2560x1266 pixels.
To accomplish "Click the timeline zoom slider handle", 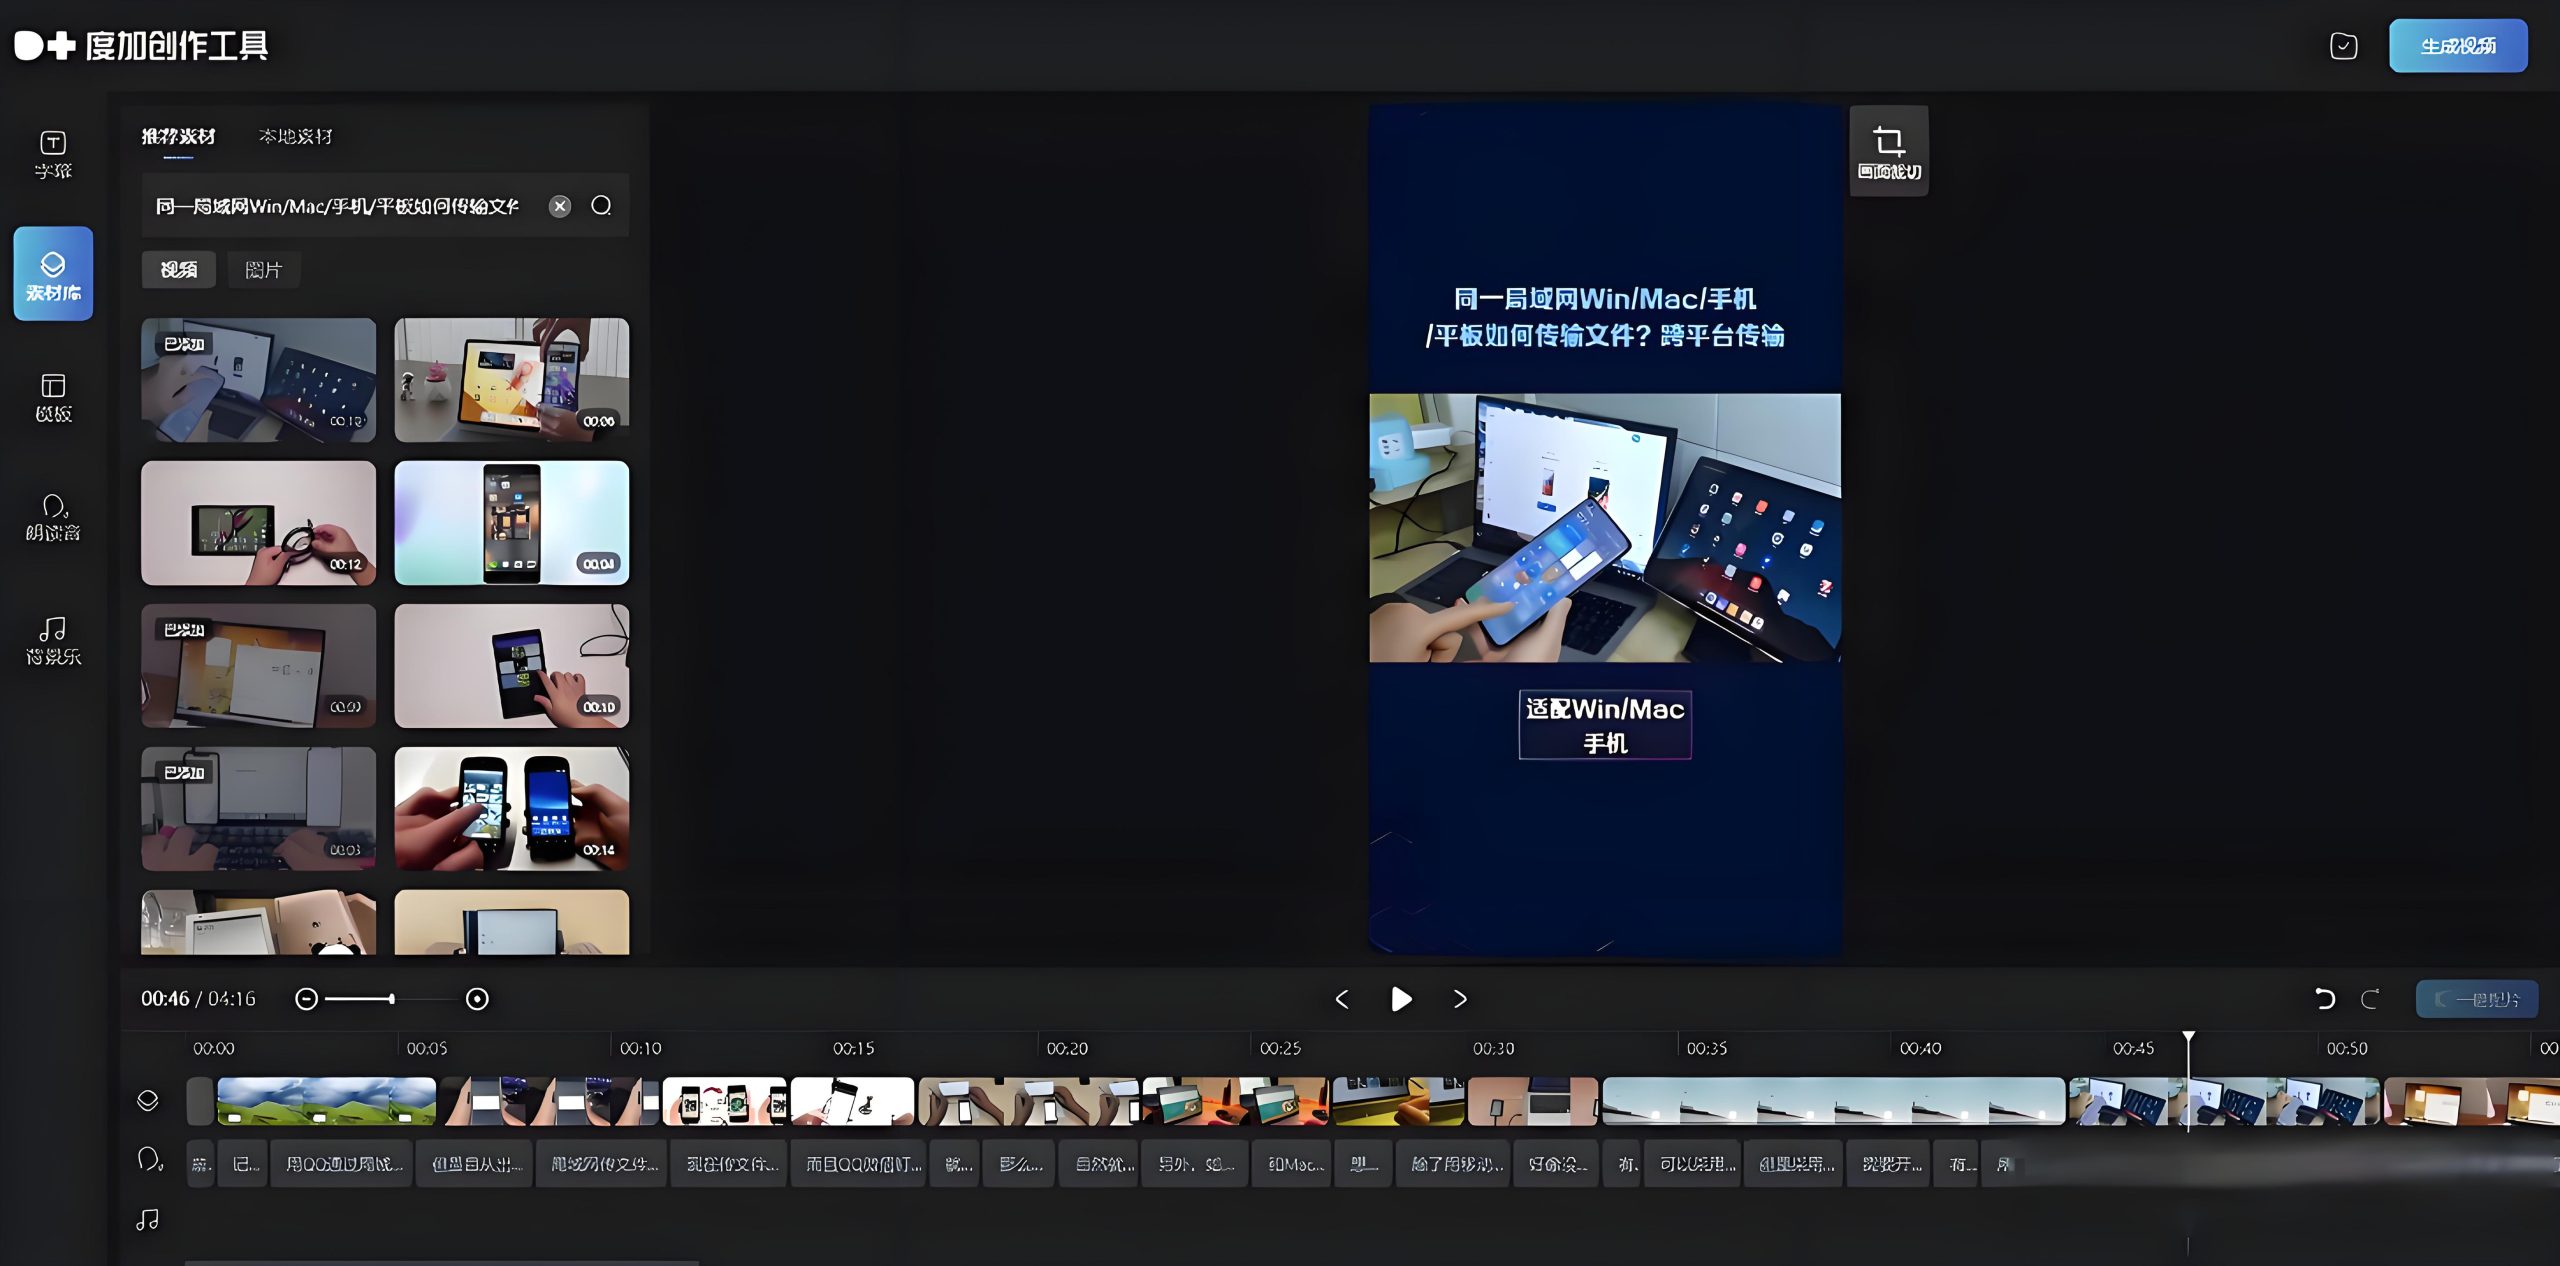I will tap(391, 999).
